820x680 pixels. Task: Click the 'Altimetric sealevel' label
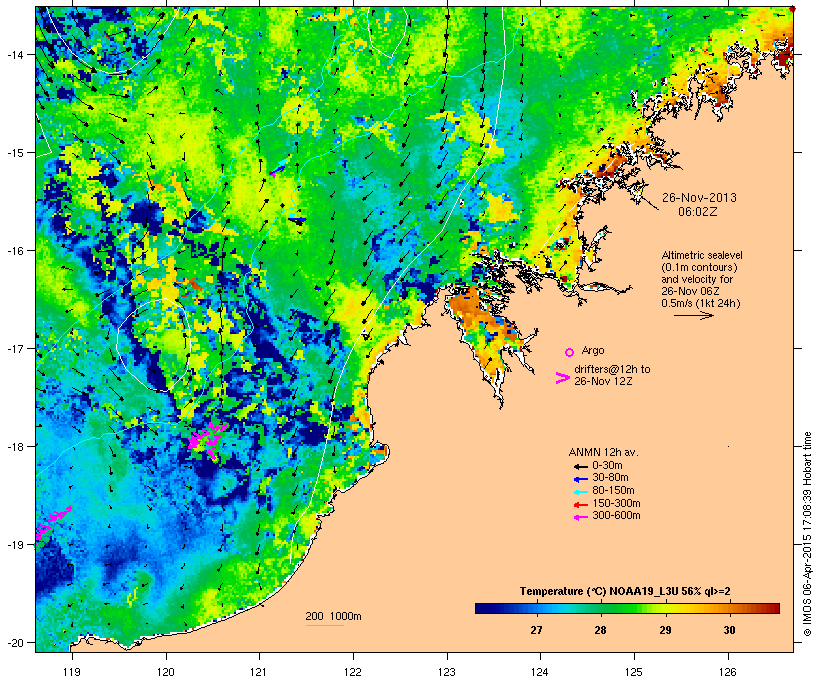[702, 255]
